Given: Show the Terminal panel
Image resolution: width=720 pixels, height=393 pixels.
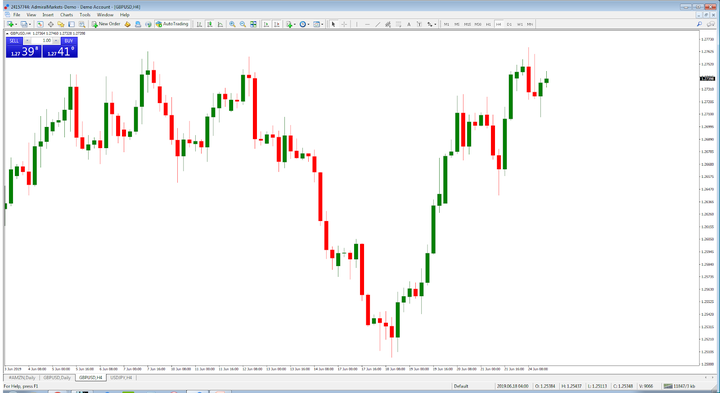Looking at the screenshot, I should pyautogui.click(x=71, y=24).
